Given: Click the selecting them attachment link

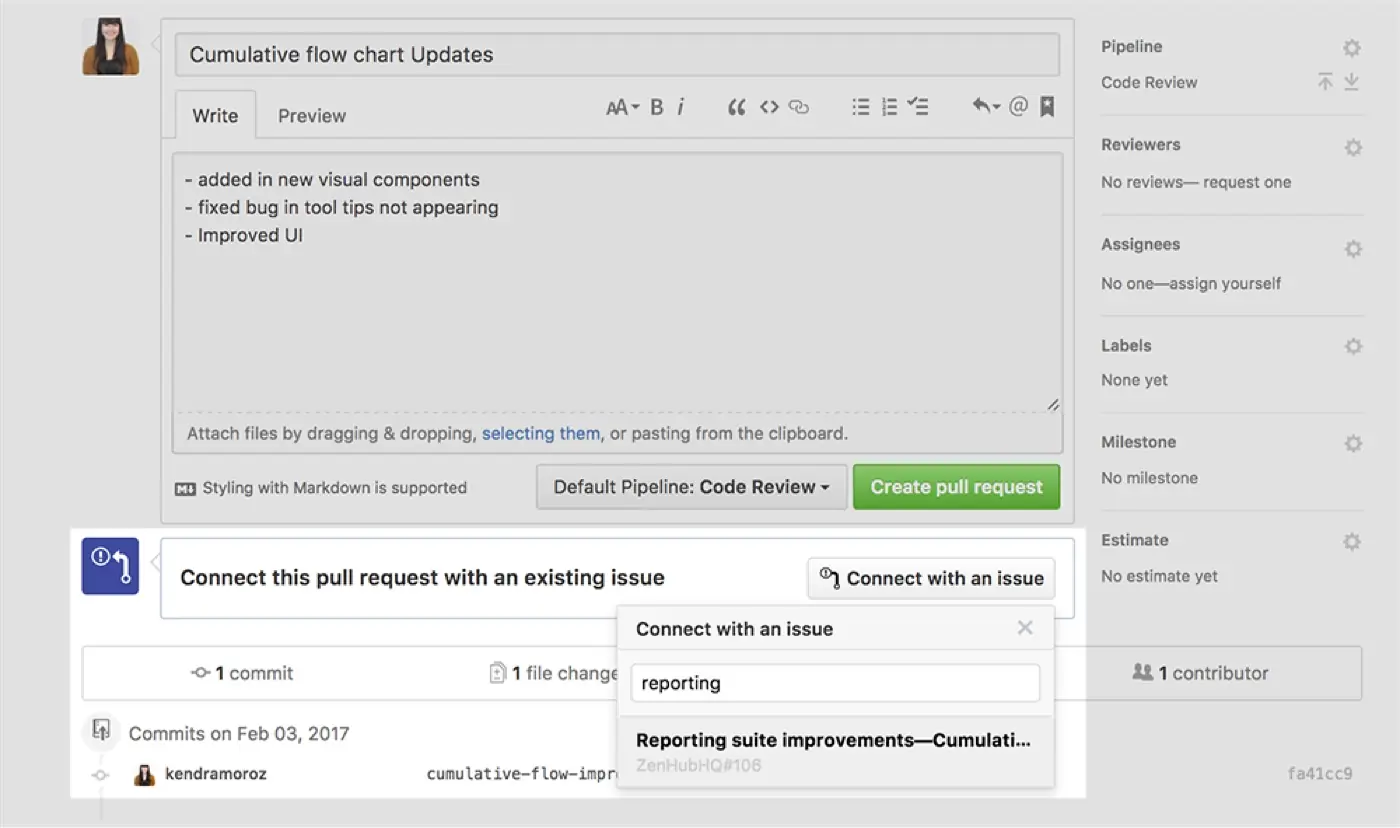Looking at the screenshot, I should tap(541, 434).
